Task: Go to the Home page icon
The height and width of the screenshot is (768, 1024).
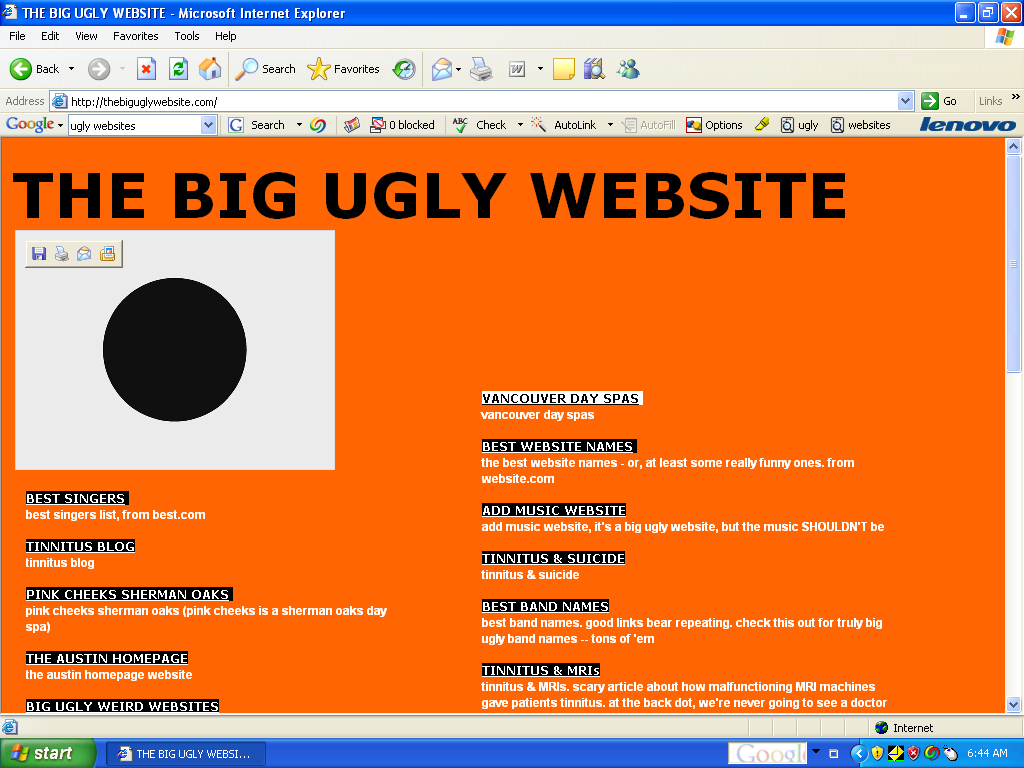Action: coord(210,69)
